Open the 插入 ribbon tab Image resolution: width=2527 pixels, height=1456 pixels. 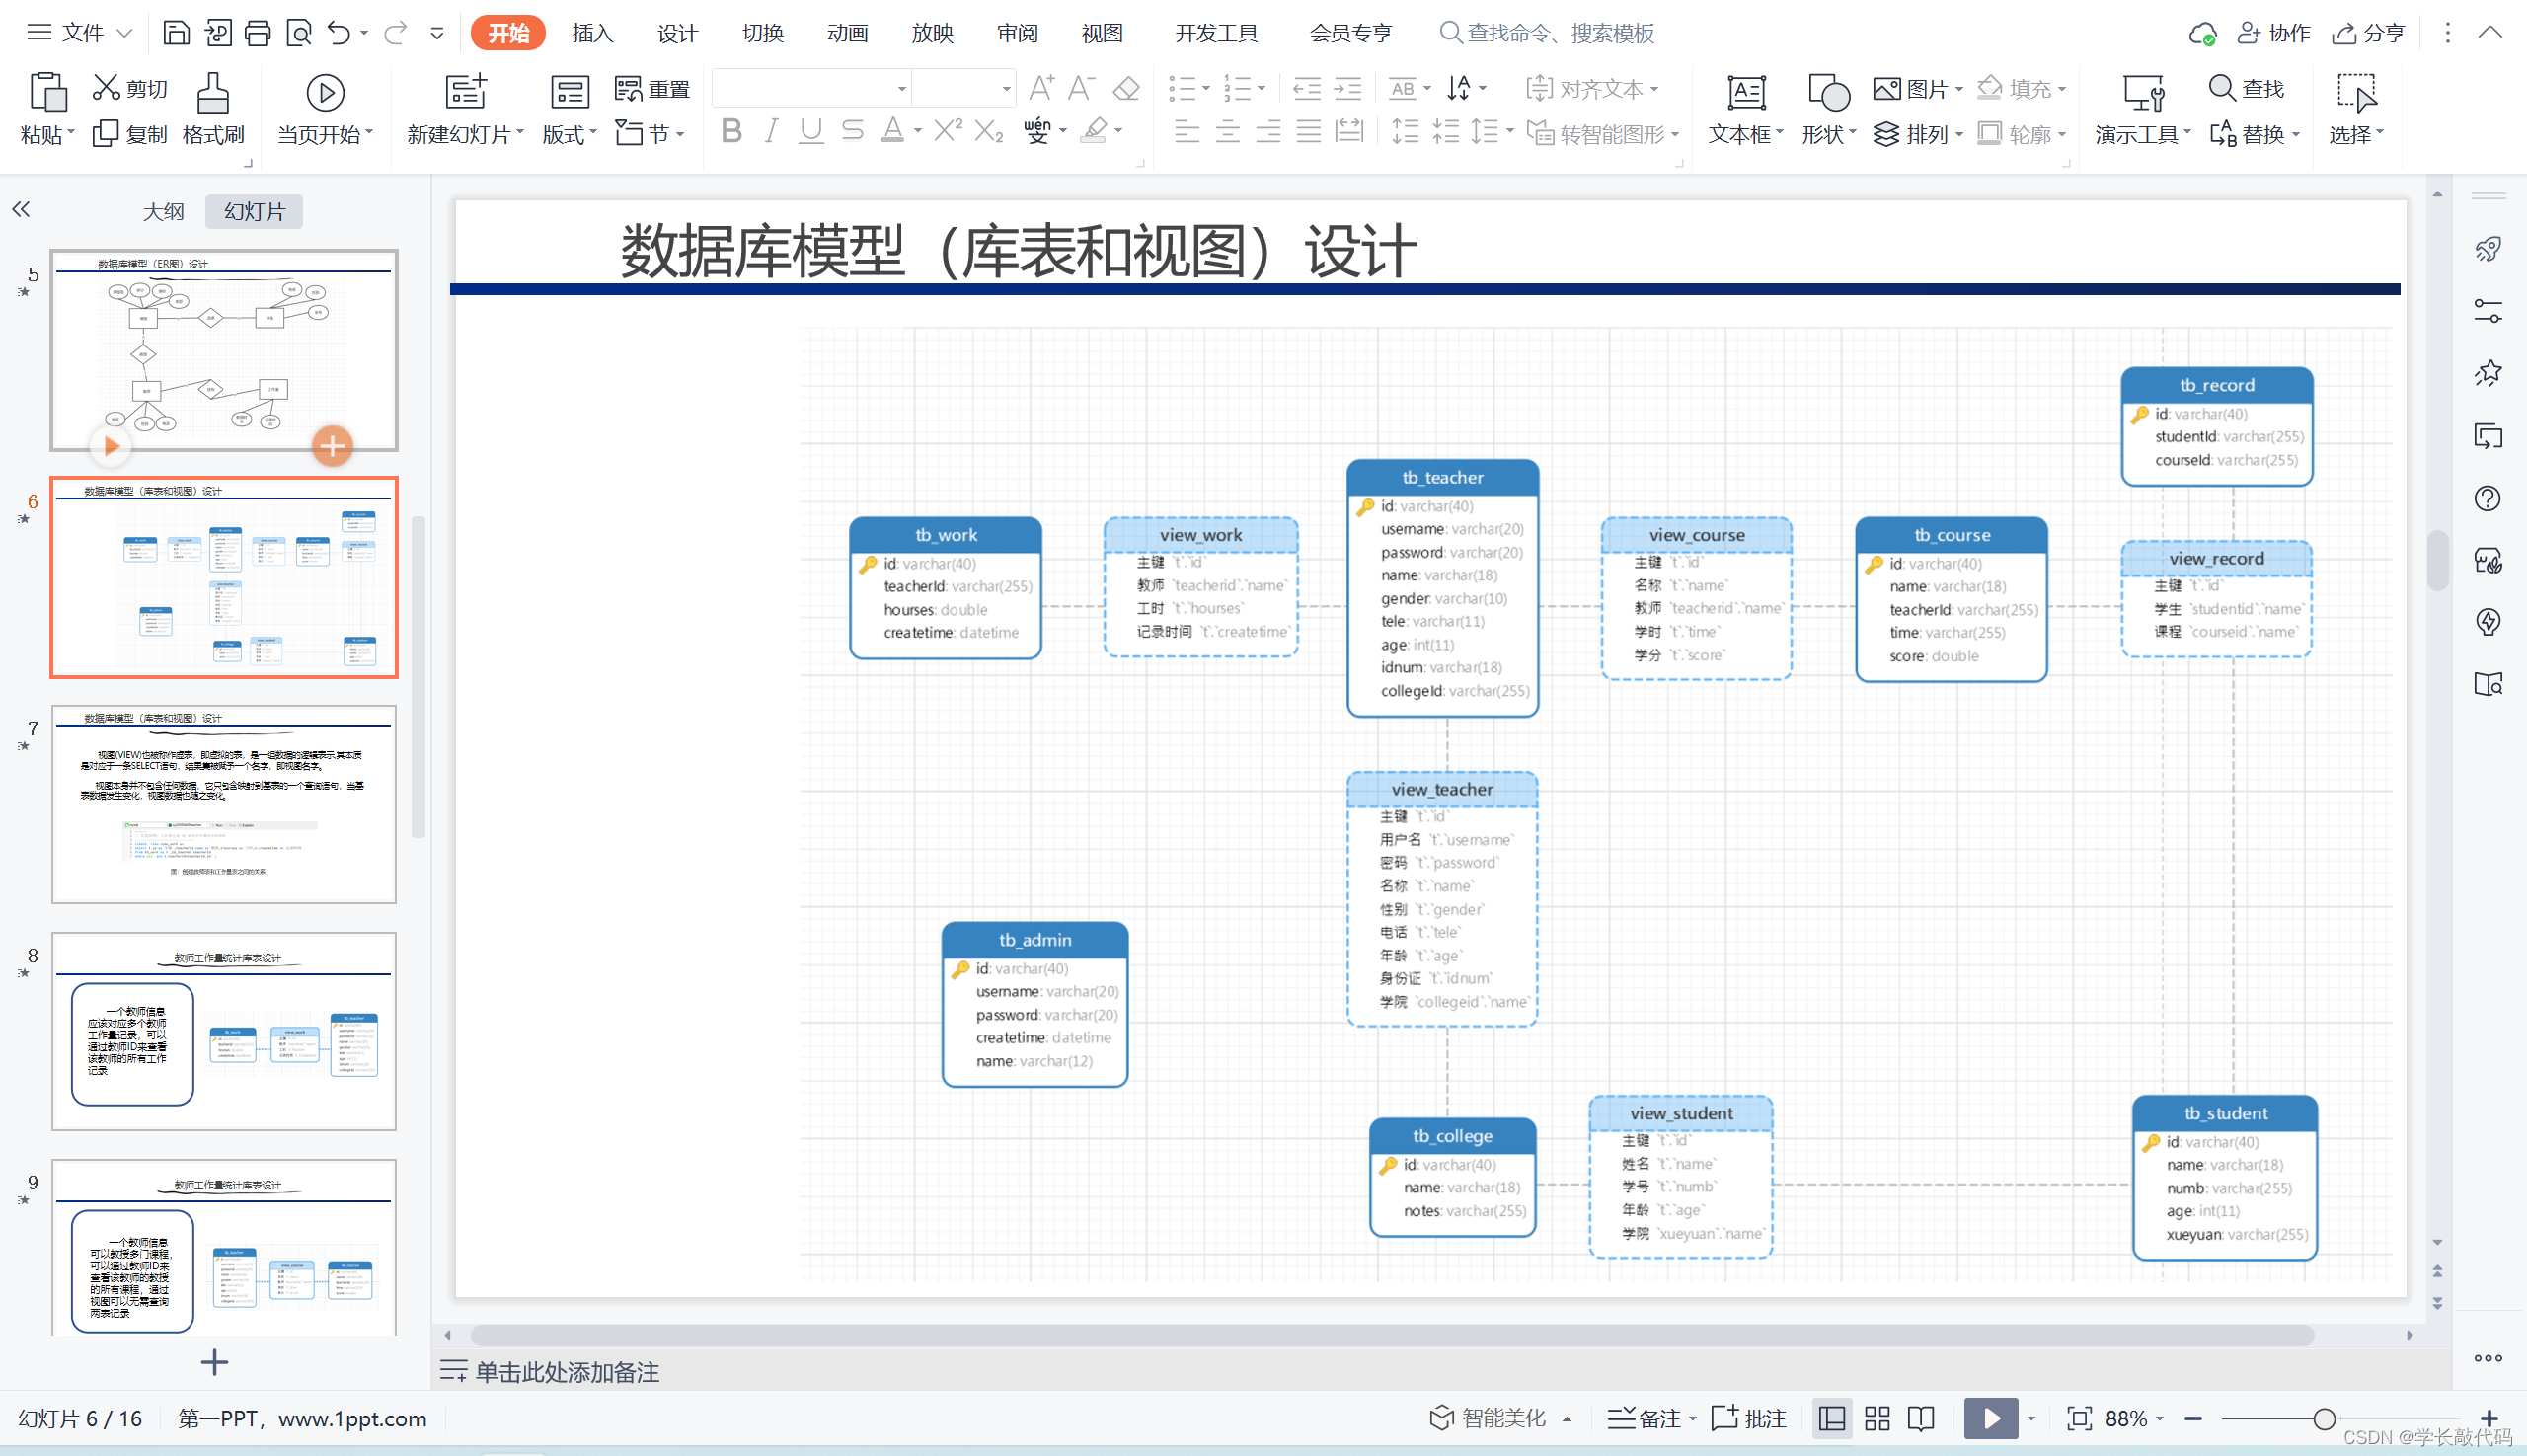click(x=592, y=33)
